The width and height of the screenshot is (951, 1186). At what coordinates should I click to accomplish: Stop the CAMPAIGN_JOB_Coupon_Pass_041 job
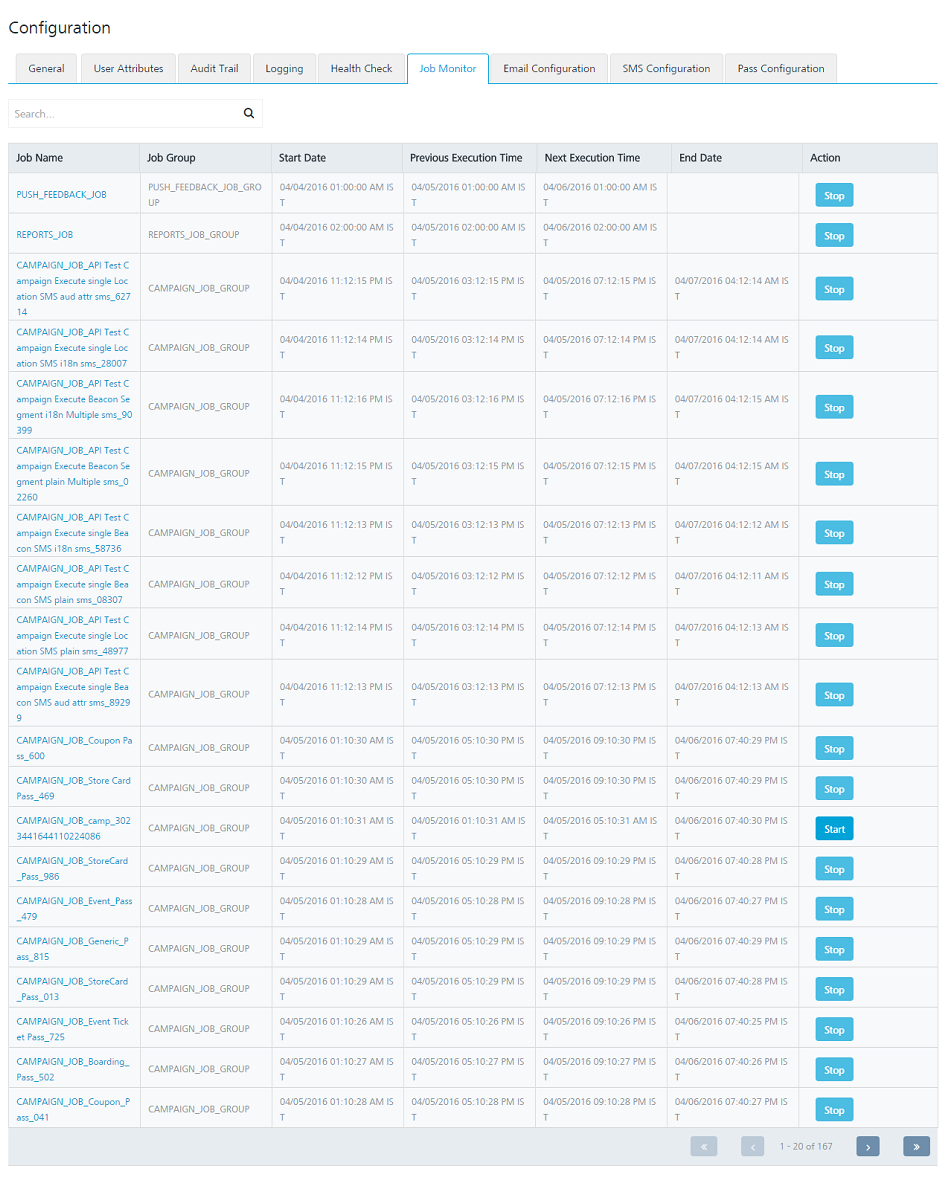point(834,1110)
